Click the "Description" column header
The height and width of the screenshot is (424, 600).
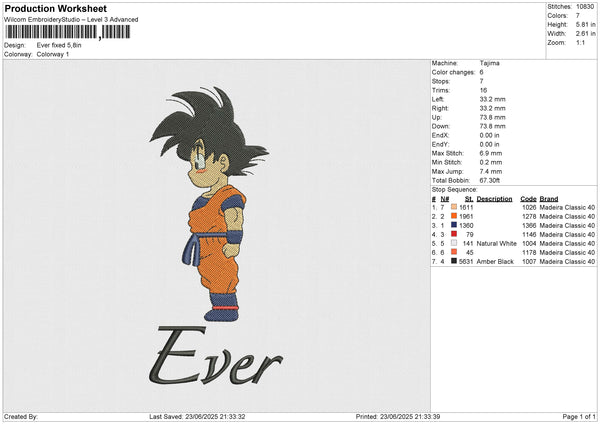pyautogui.click(x=494, y=199)
